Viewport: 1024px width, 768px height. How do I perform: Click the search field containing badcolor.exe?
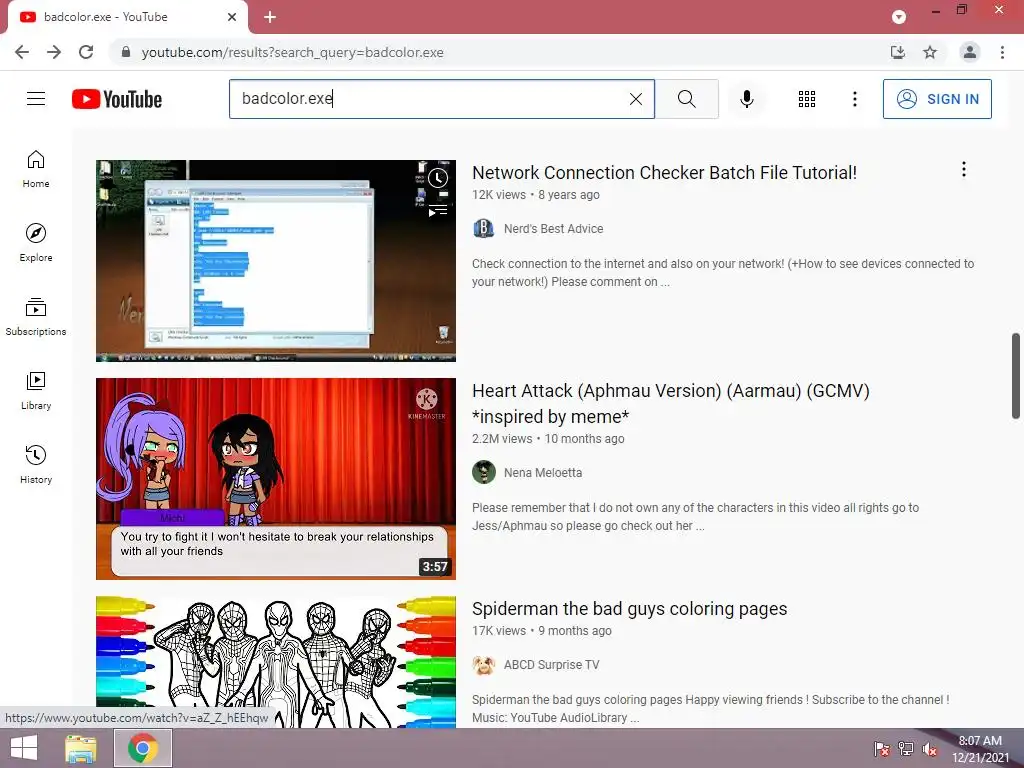tap(431, 99)
